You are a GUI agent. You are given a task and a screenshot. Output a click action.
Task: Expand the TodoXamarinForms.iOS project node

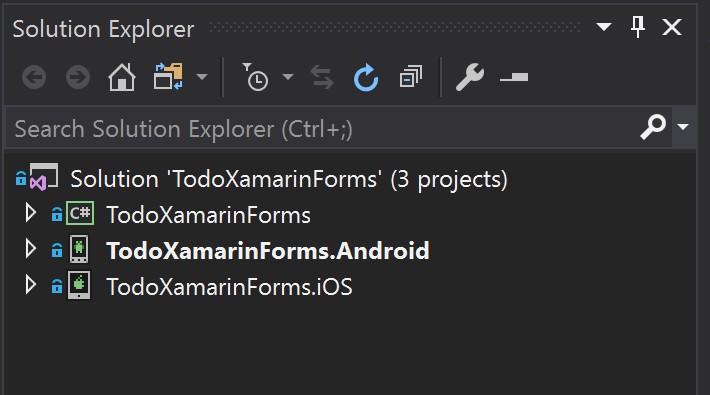(30, 285)
